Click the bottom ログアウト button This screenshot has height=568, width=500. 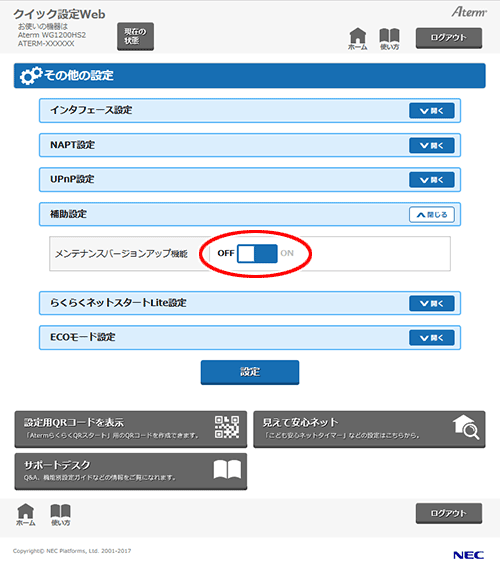tap(449, 513)
